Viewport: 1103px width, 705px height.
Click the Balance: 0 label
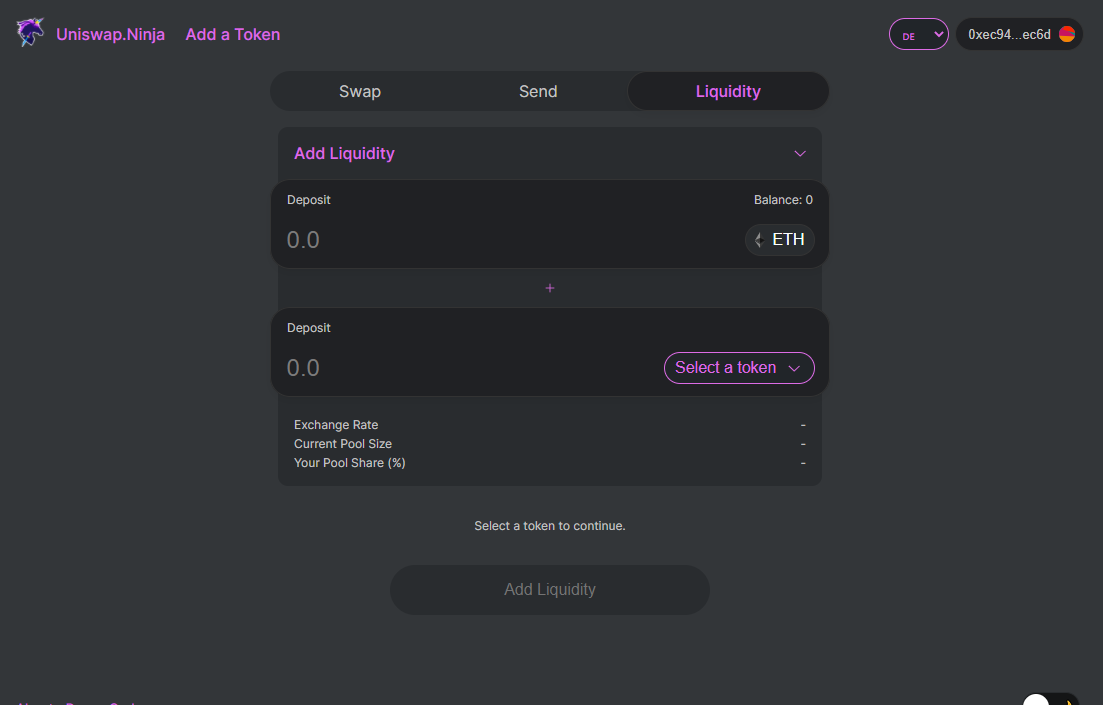coord(783,200)
